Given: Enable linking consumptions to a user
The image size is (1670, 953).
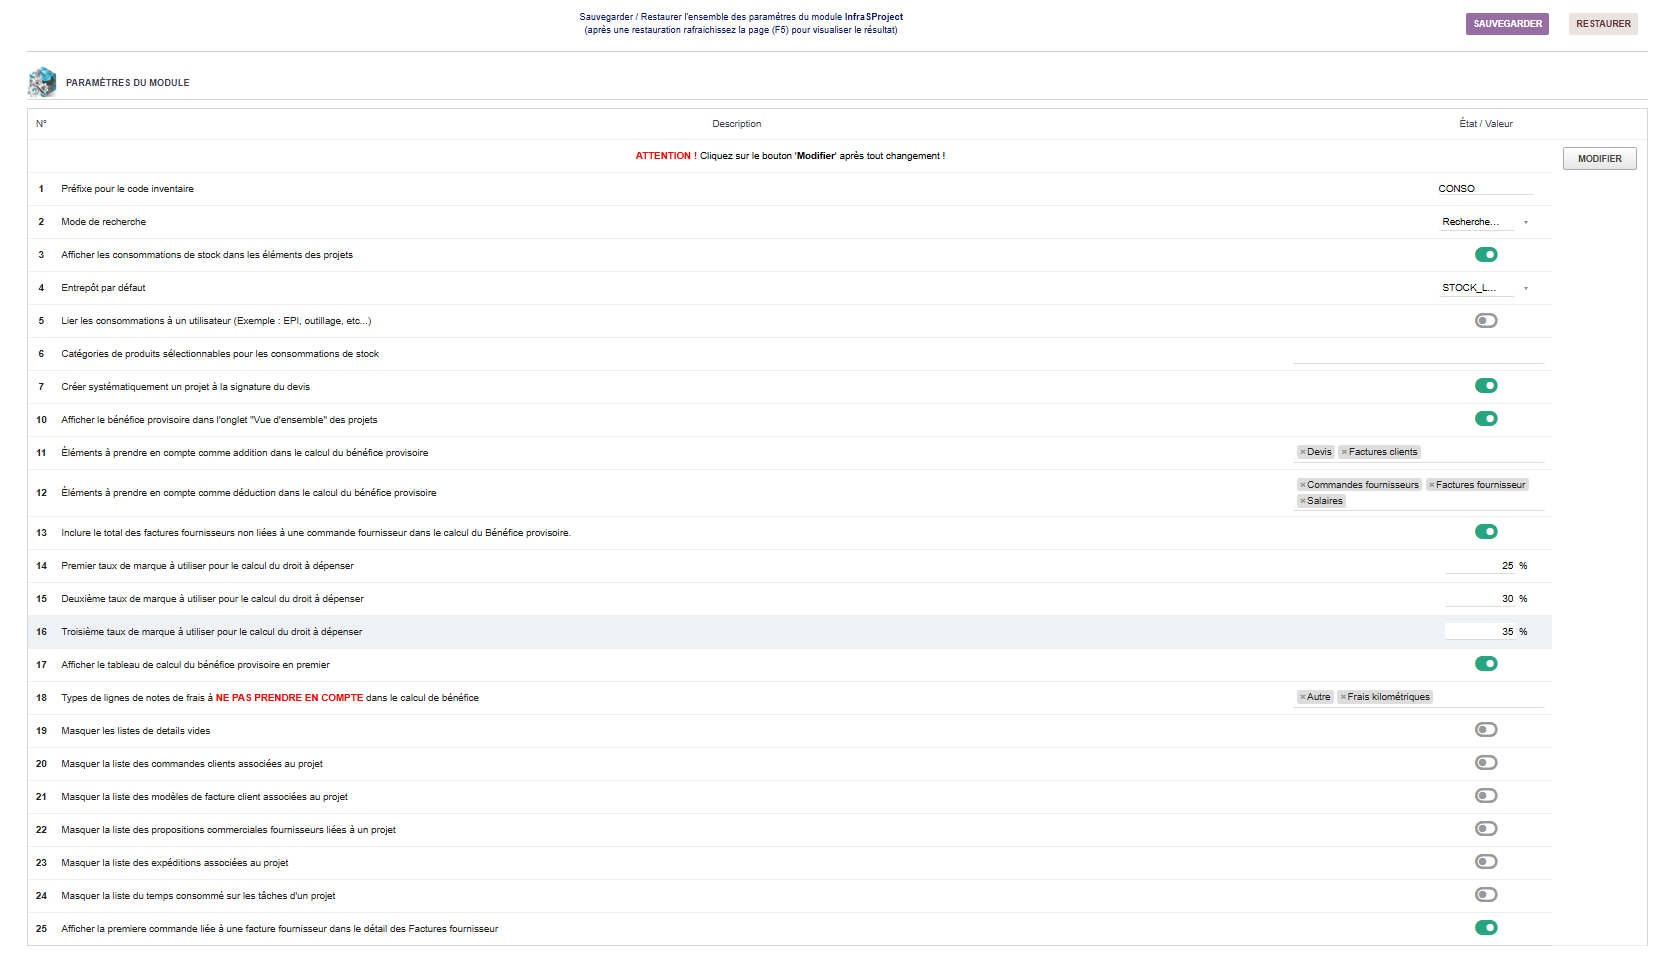Looking at the screenshot, I should (1486, 321).
